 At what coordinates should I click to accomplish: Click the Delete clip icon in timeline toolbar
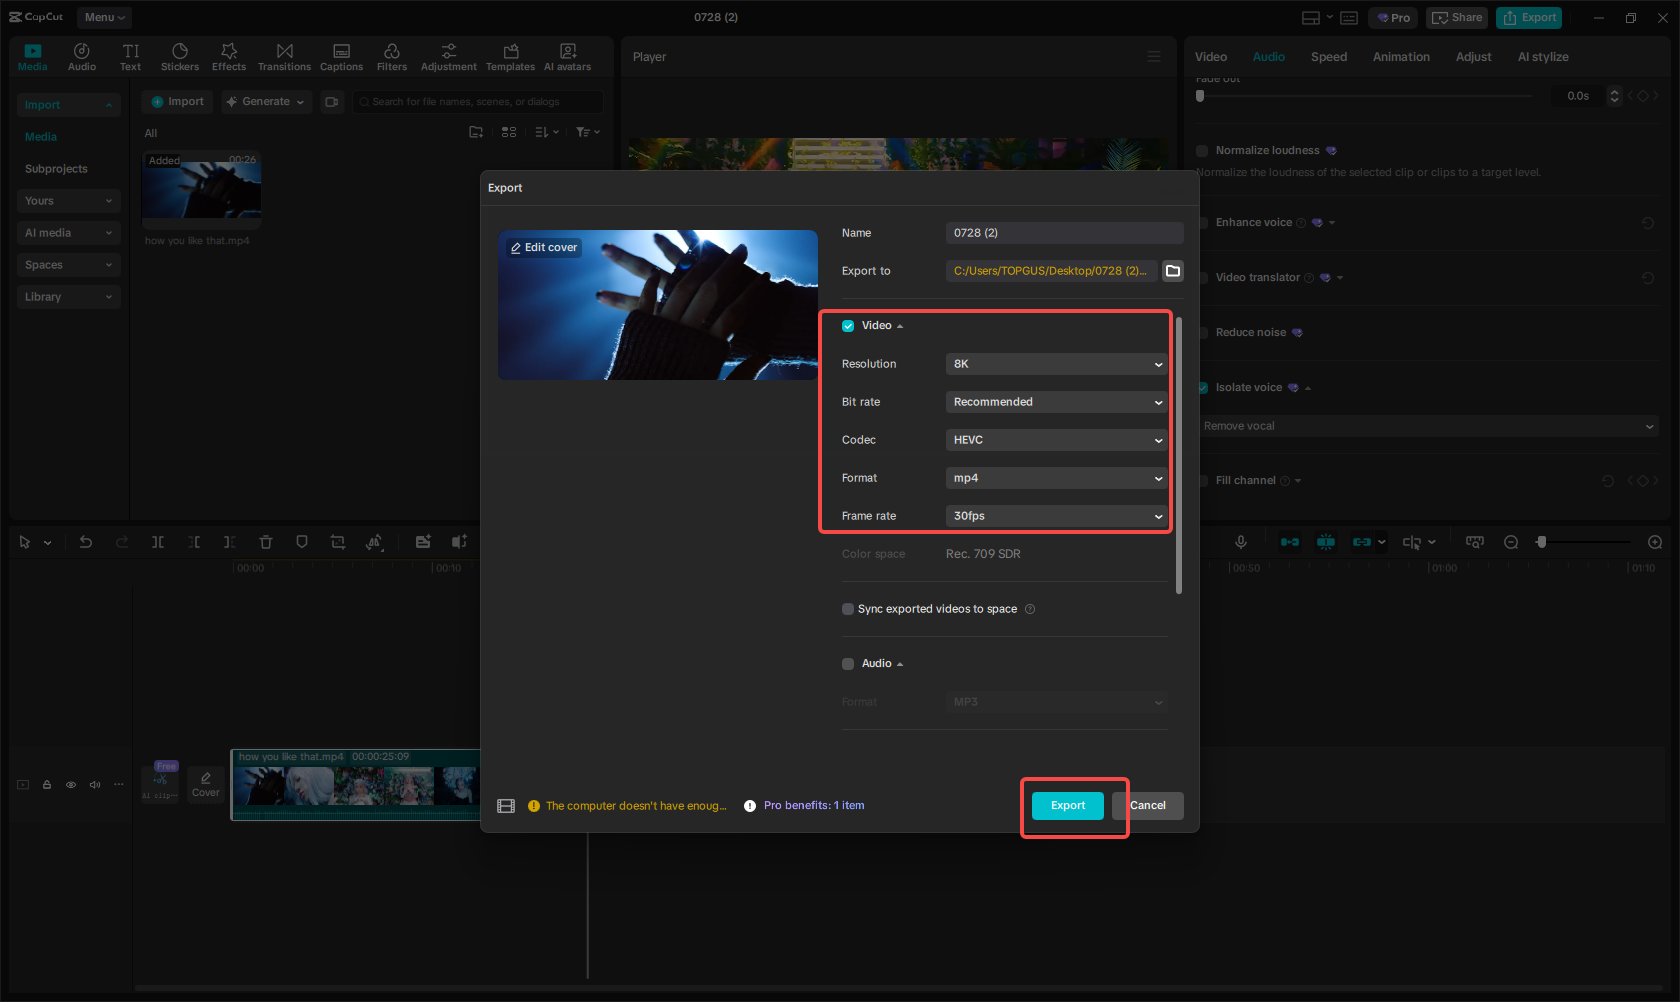click(x=266, y=541)
